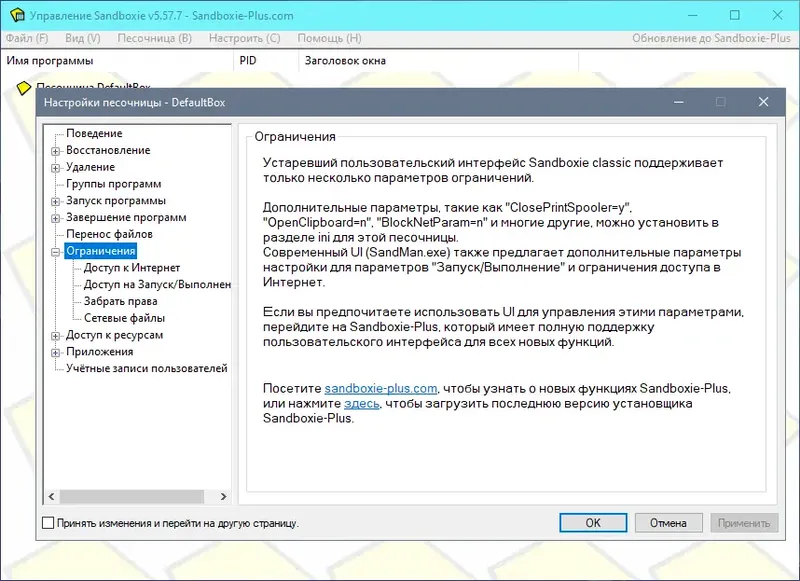
Task: Open the Файл (F) menu
Action: coord(27,38)
